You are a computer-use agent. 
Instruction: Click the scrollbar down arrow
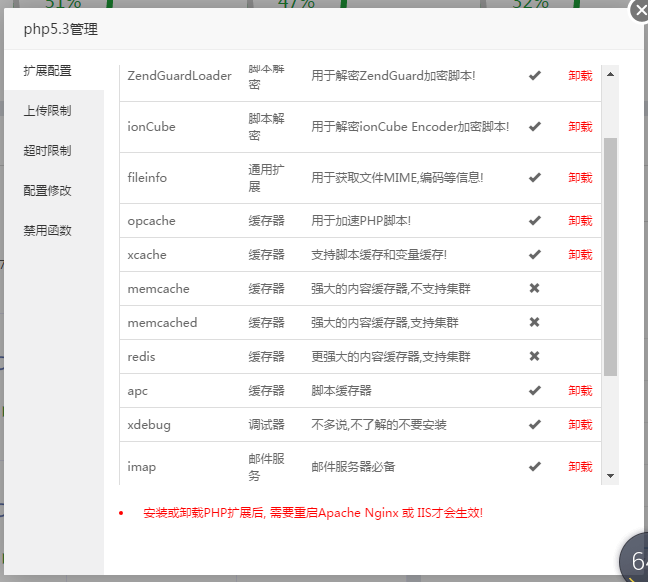click(610, 476)
